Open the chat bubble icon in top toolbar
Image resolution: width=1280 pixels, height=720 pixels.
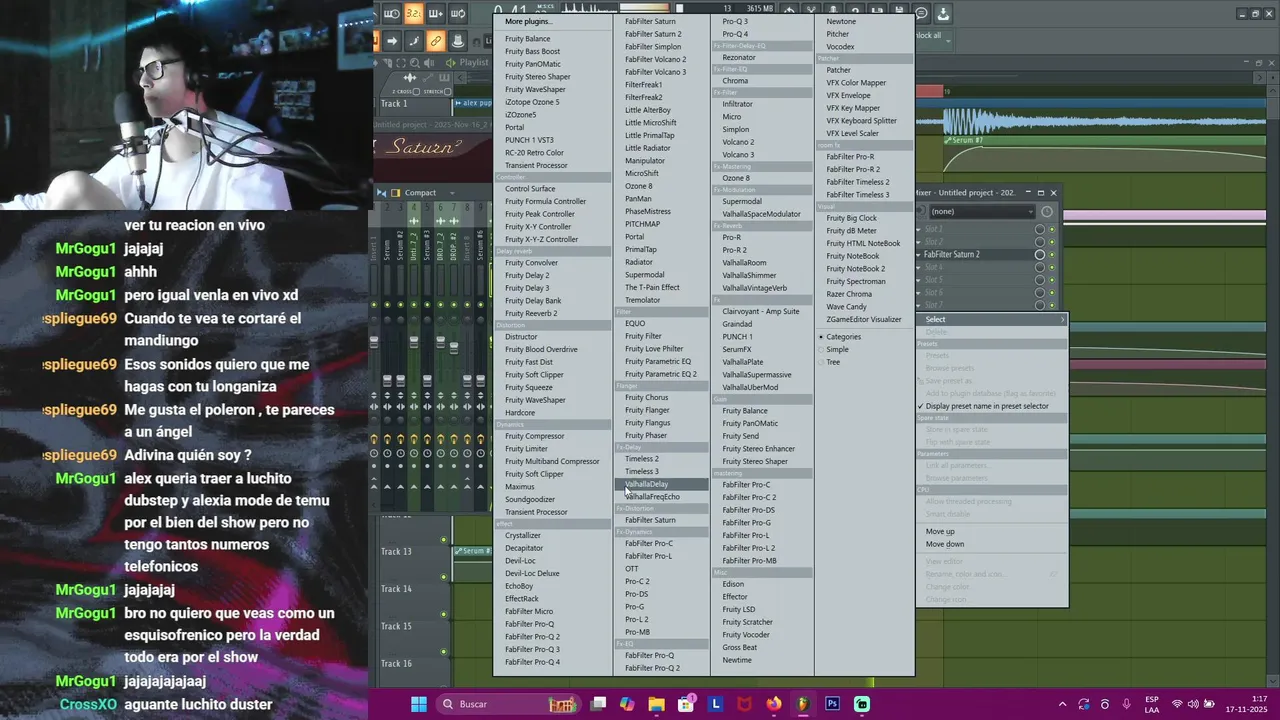[x=922, y=13]
